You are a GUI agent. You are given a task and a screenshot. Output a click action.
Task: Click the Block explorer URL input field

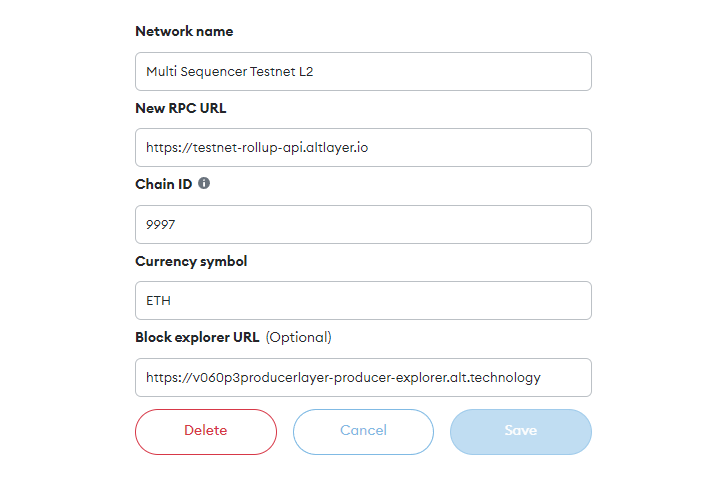point(364,378)
